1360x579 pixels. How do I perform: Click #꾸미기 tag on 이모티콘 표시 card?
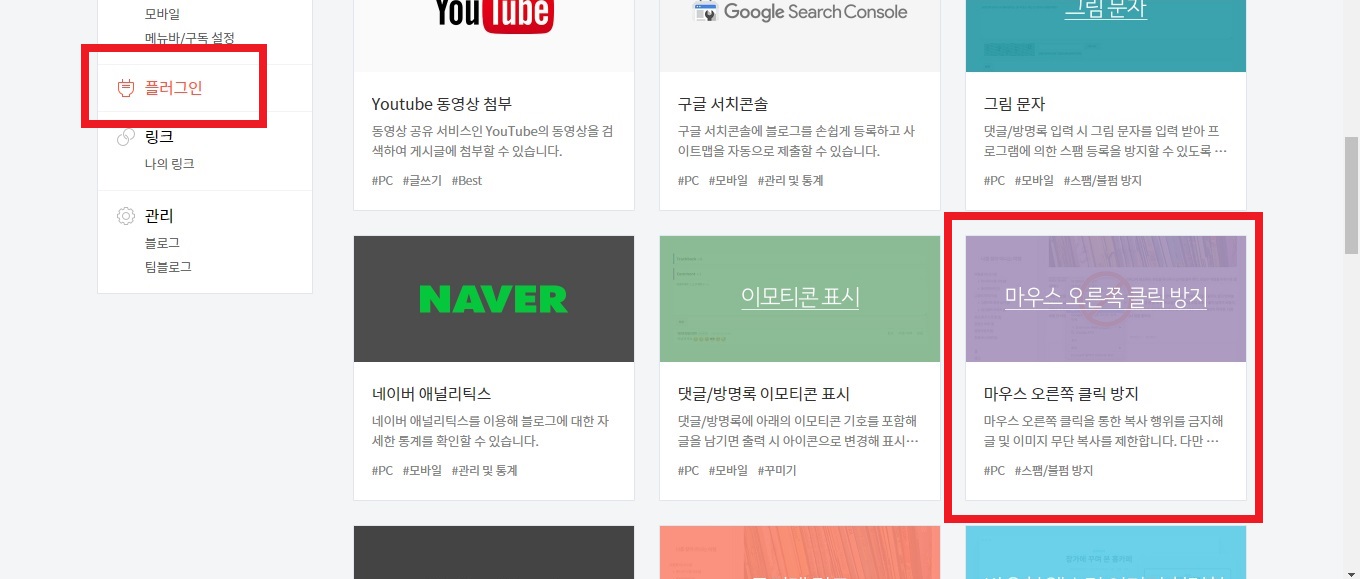click(777, 471)
